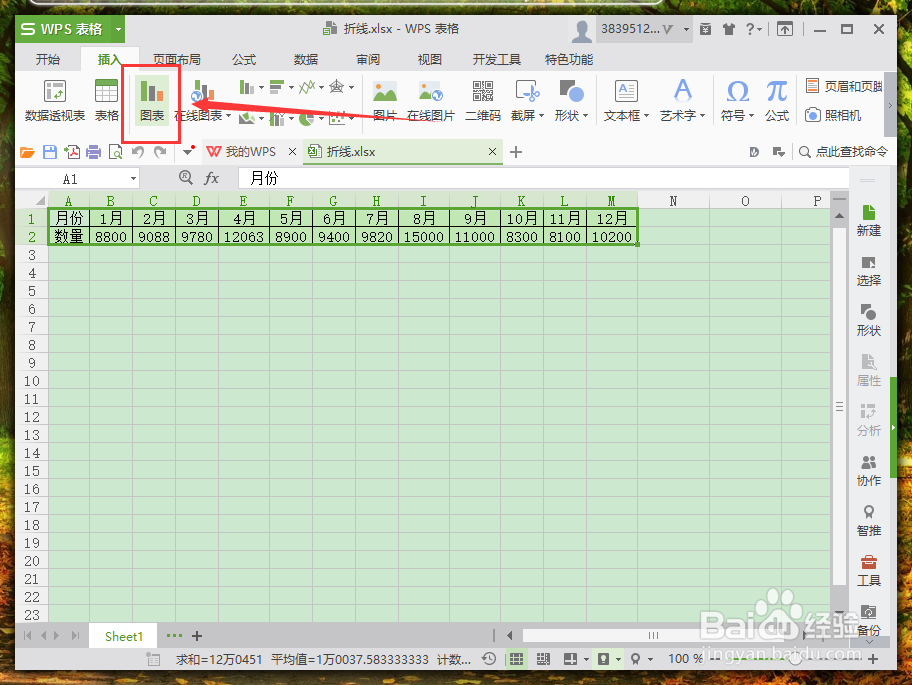Screen dimensions: 912x685
Task: Toggle reading mode icon in the status bar
Action: [x=571, y=659]
